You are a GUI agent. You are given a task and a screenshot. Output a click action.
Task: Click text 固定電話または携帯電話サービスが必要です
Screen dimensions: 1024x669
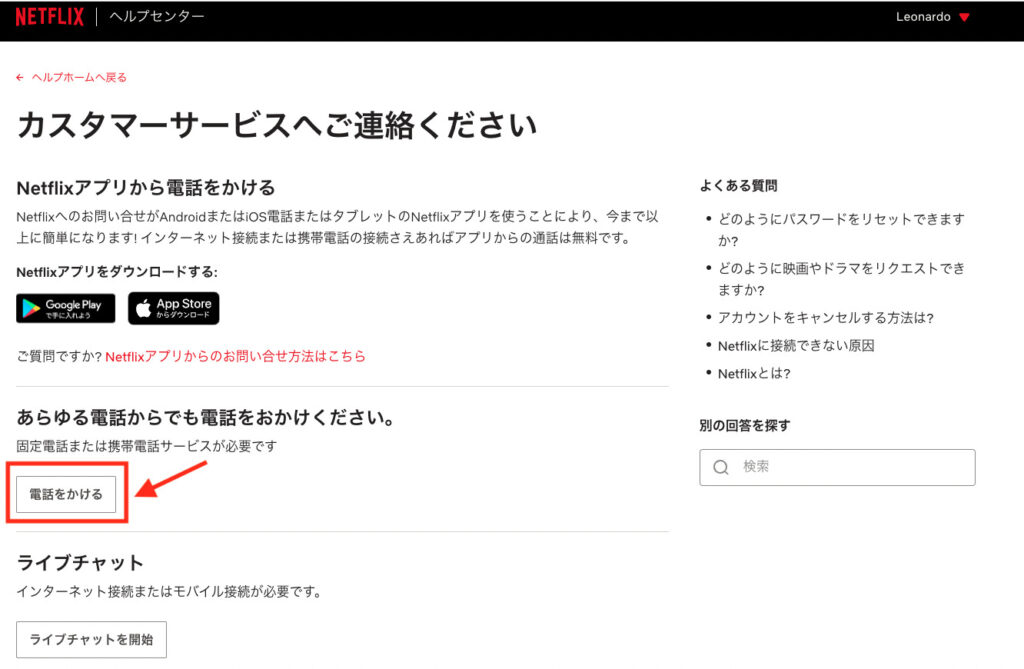(147, 446)
